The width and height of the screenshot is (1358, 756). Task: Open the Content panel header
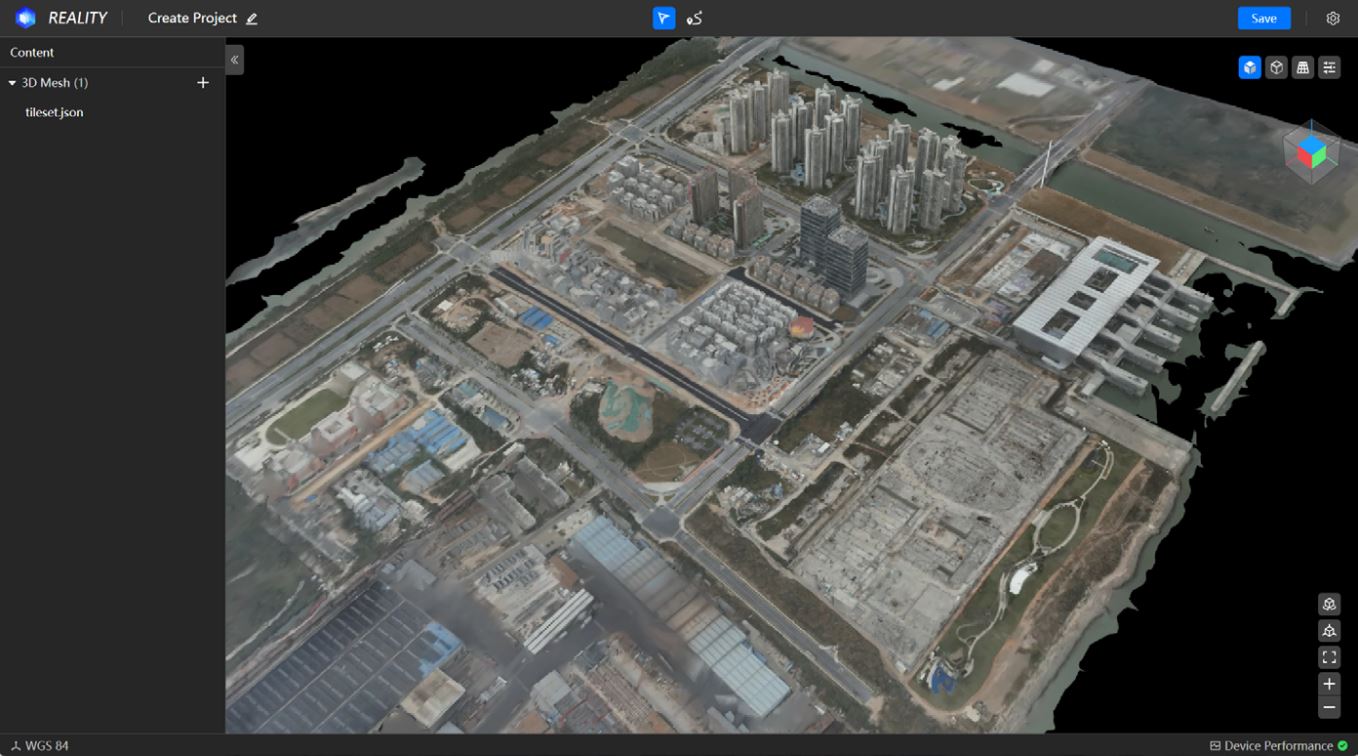32,52
